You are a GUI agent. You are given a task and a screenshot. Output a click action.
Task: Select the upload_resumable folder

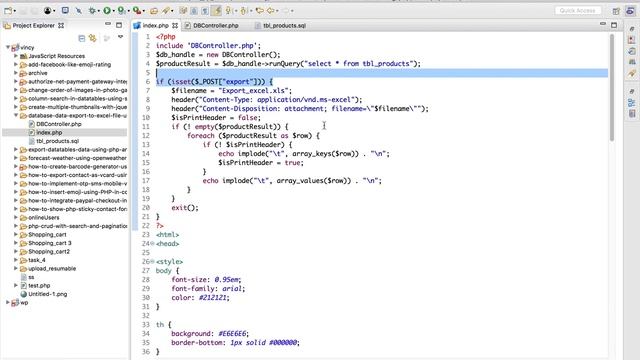coord(52,269)
